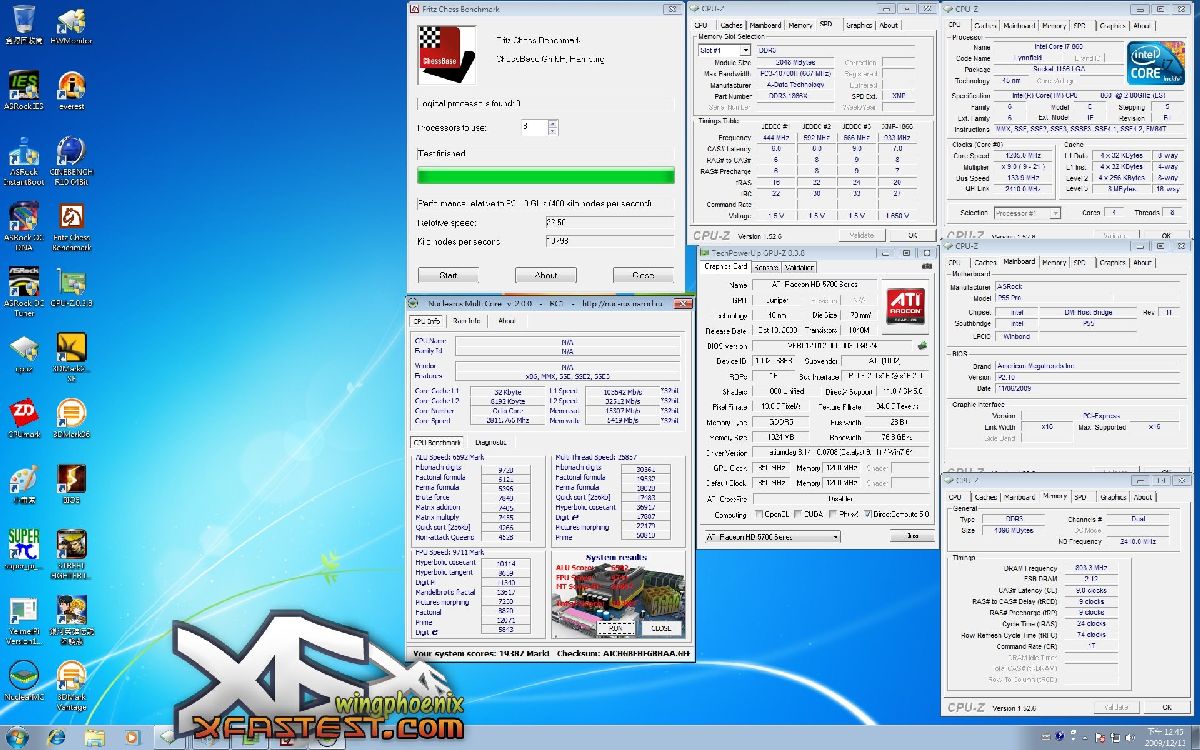This screenshot has height=750, width=1200.
Task: Open the Diagnostic tab in Nuclearus
Action: 490,442
